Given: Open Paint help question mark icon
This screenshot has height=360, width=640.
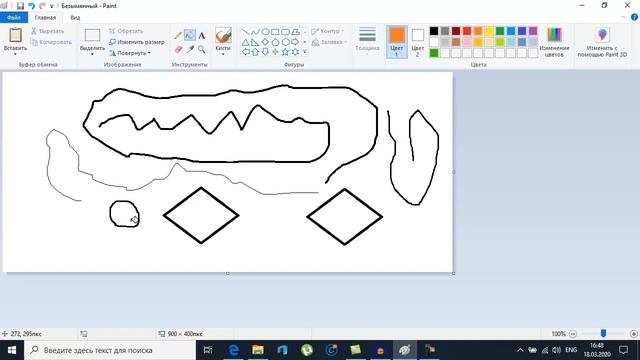Looking at the screenshot, I should (634, 17).
